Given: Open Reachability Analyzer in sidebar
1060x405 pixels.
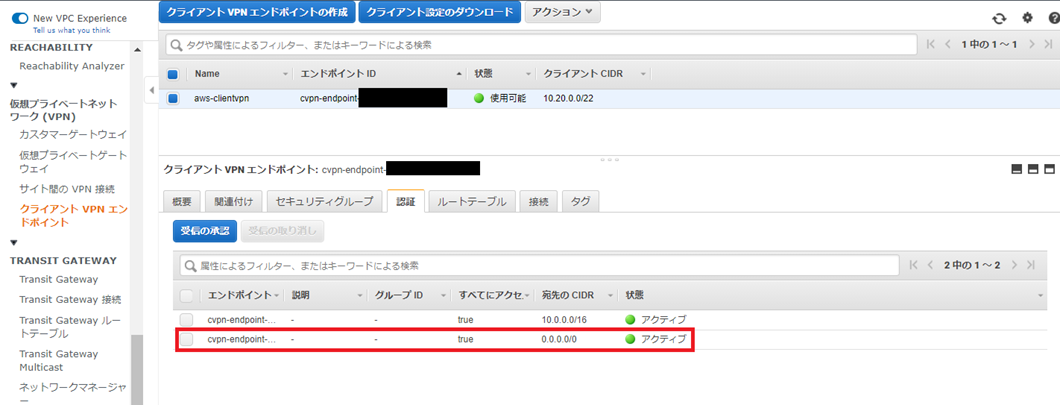Looking at the screenshot, I should click(72, 66).
